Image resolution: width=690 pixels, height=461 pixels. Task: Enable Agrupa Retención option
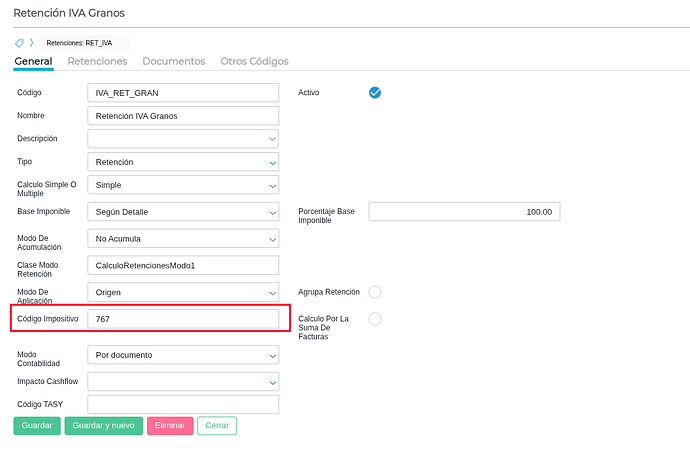[x=375, y=292]
